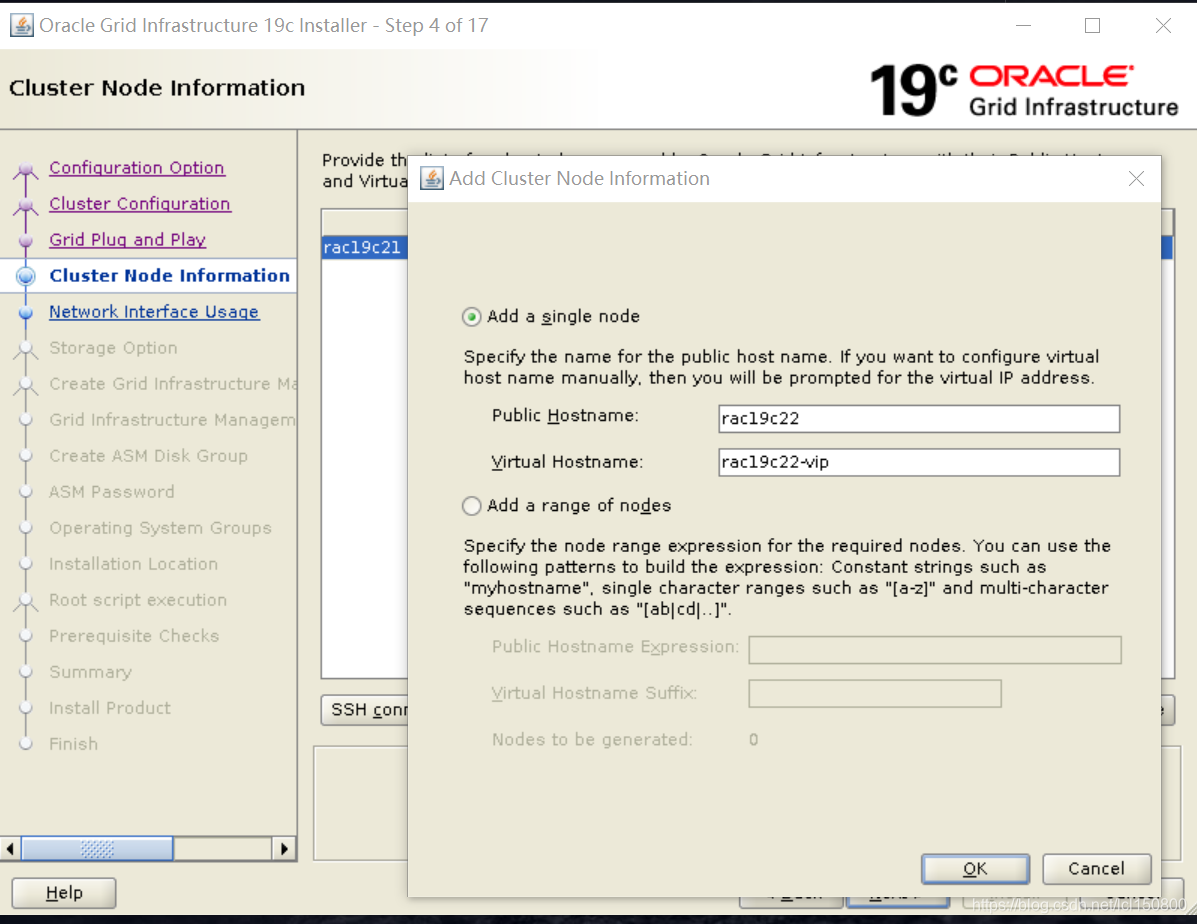1197x924 pixels.
Task: Click the Finish step label
Action: (73, 744)
